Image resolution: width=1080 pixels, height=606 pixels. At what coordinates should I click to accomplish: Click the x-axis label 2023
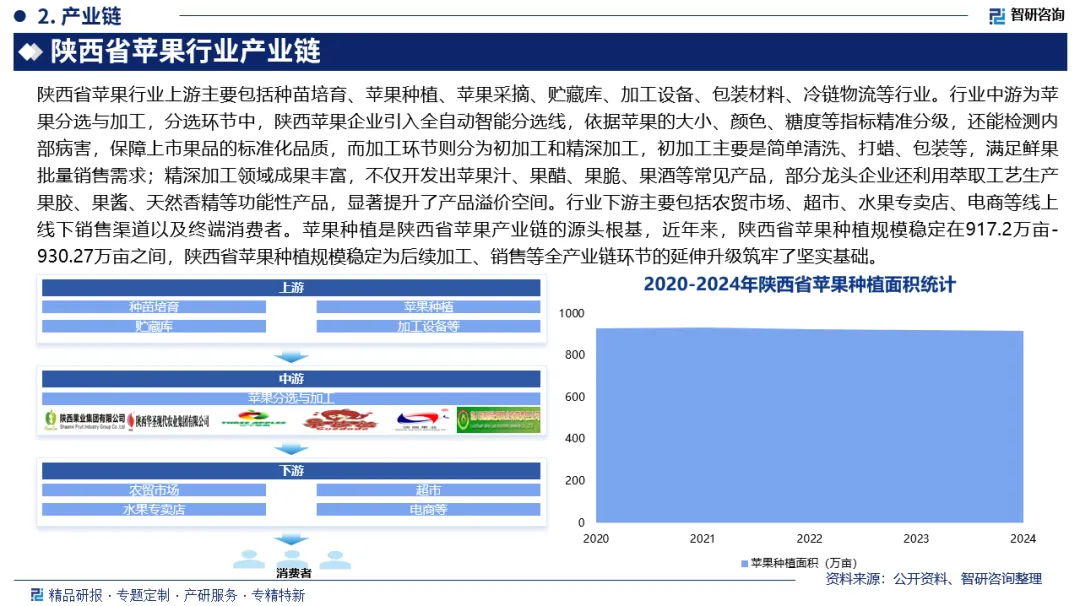(916, 539)
